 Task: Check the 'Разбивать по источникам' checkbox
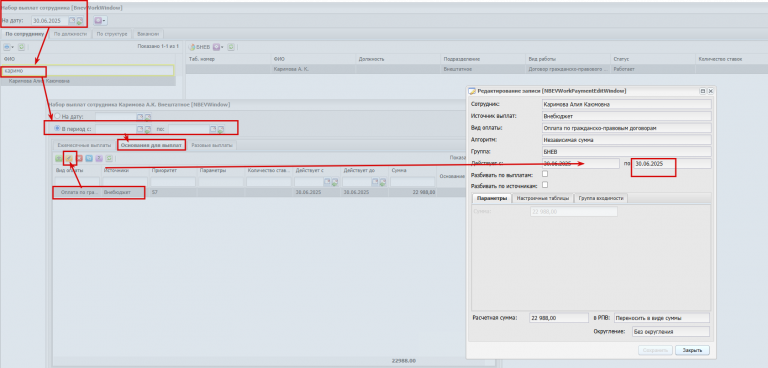tap(545, 185)
